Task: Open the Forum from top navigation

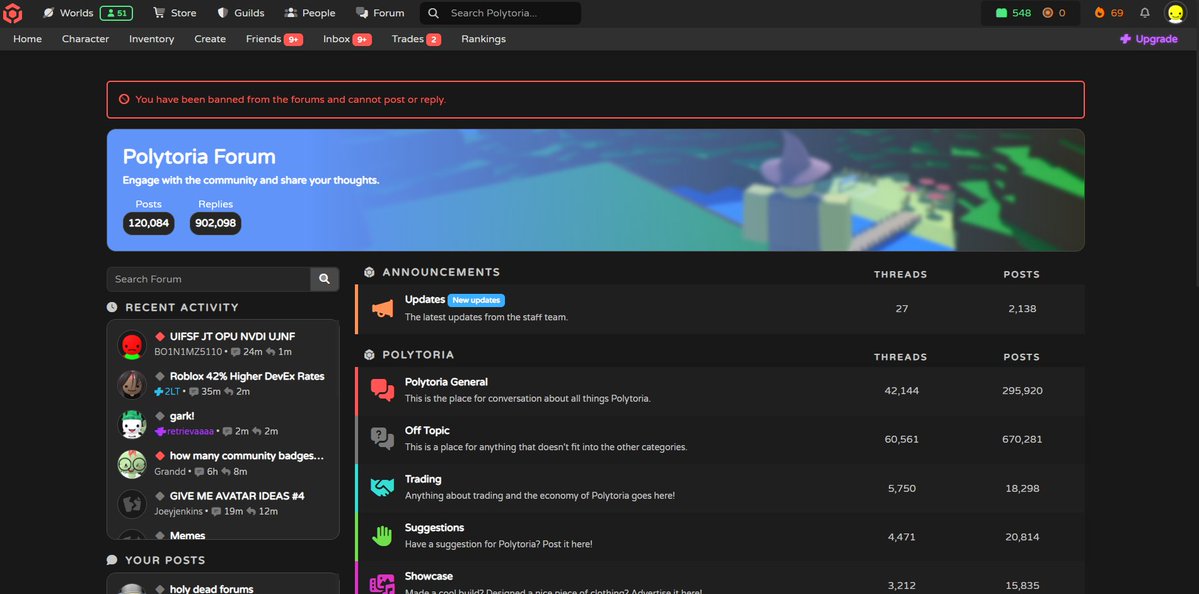Action: click(380, 13)
